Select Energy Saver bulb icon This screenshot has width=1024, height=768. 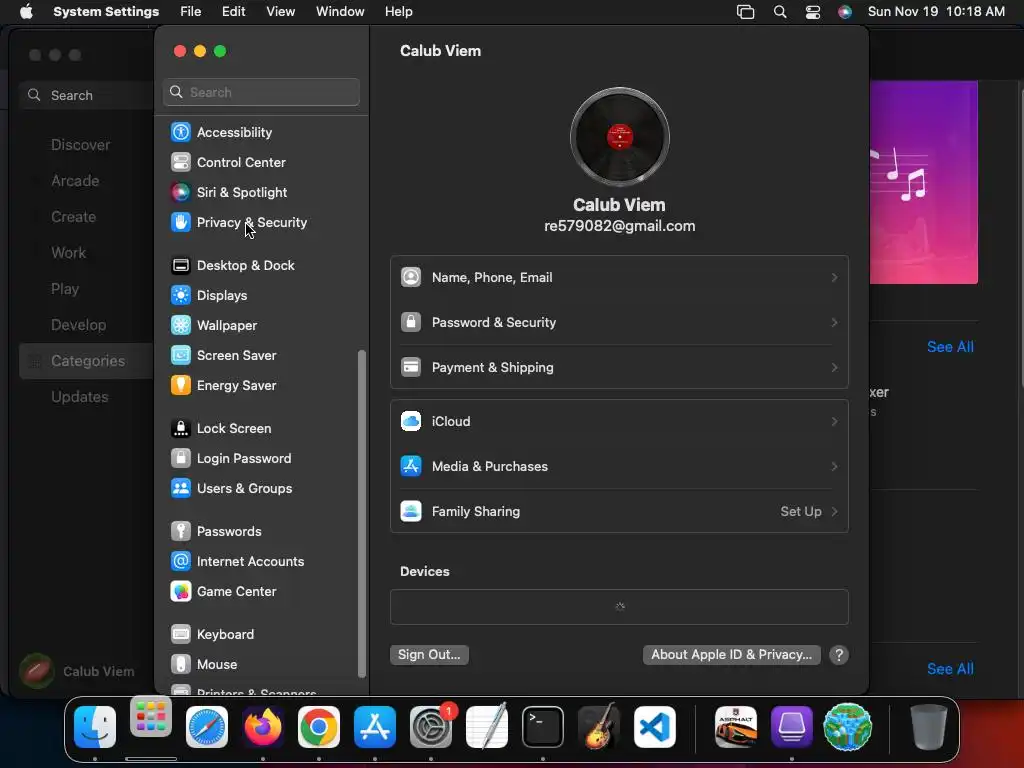tap(181, 385)
